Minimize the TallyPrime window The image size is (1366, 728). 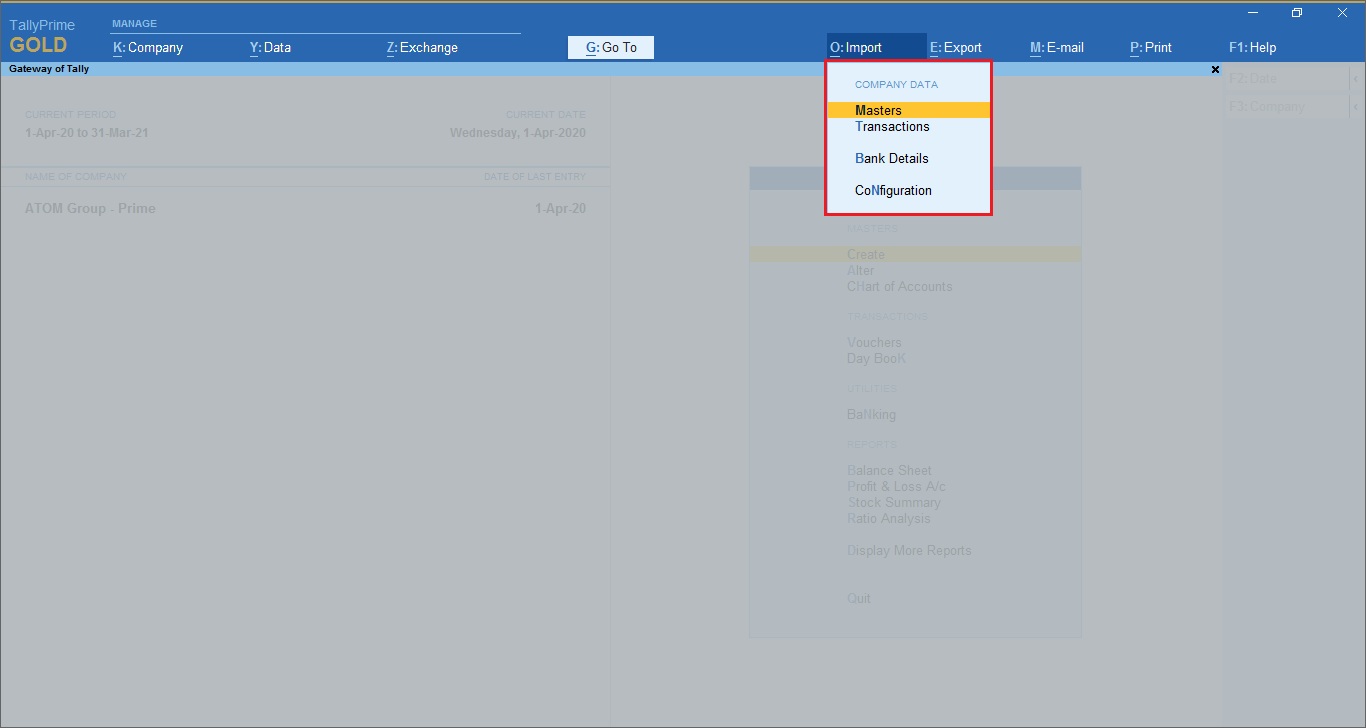coord(1253,13)
